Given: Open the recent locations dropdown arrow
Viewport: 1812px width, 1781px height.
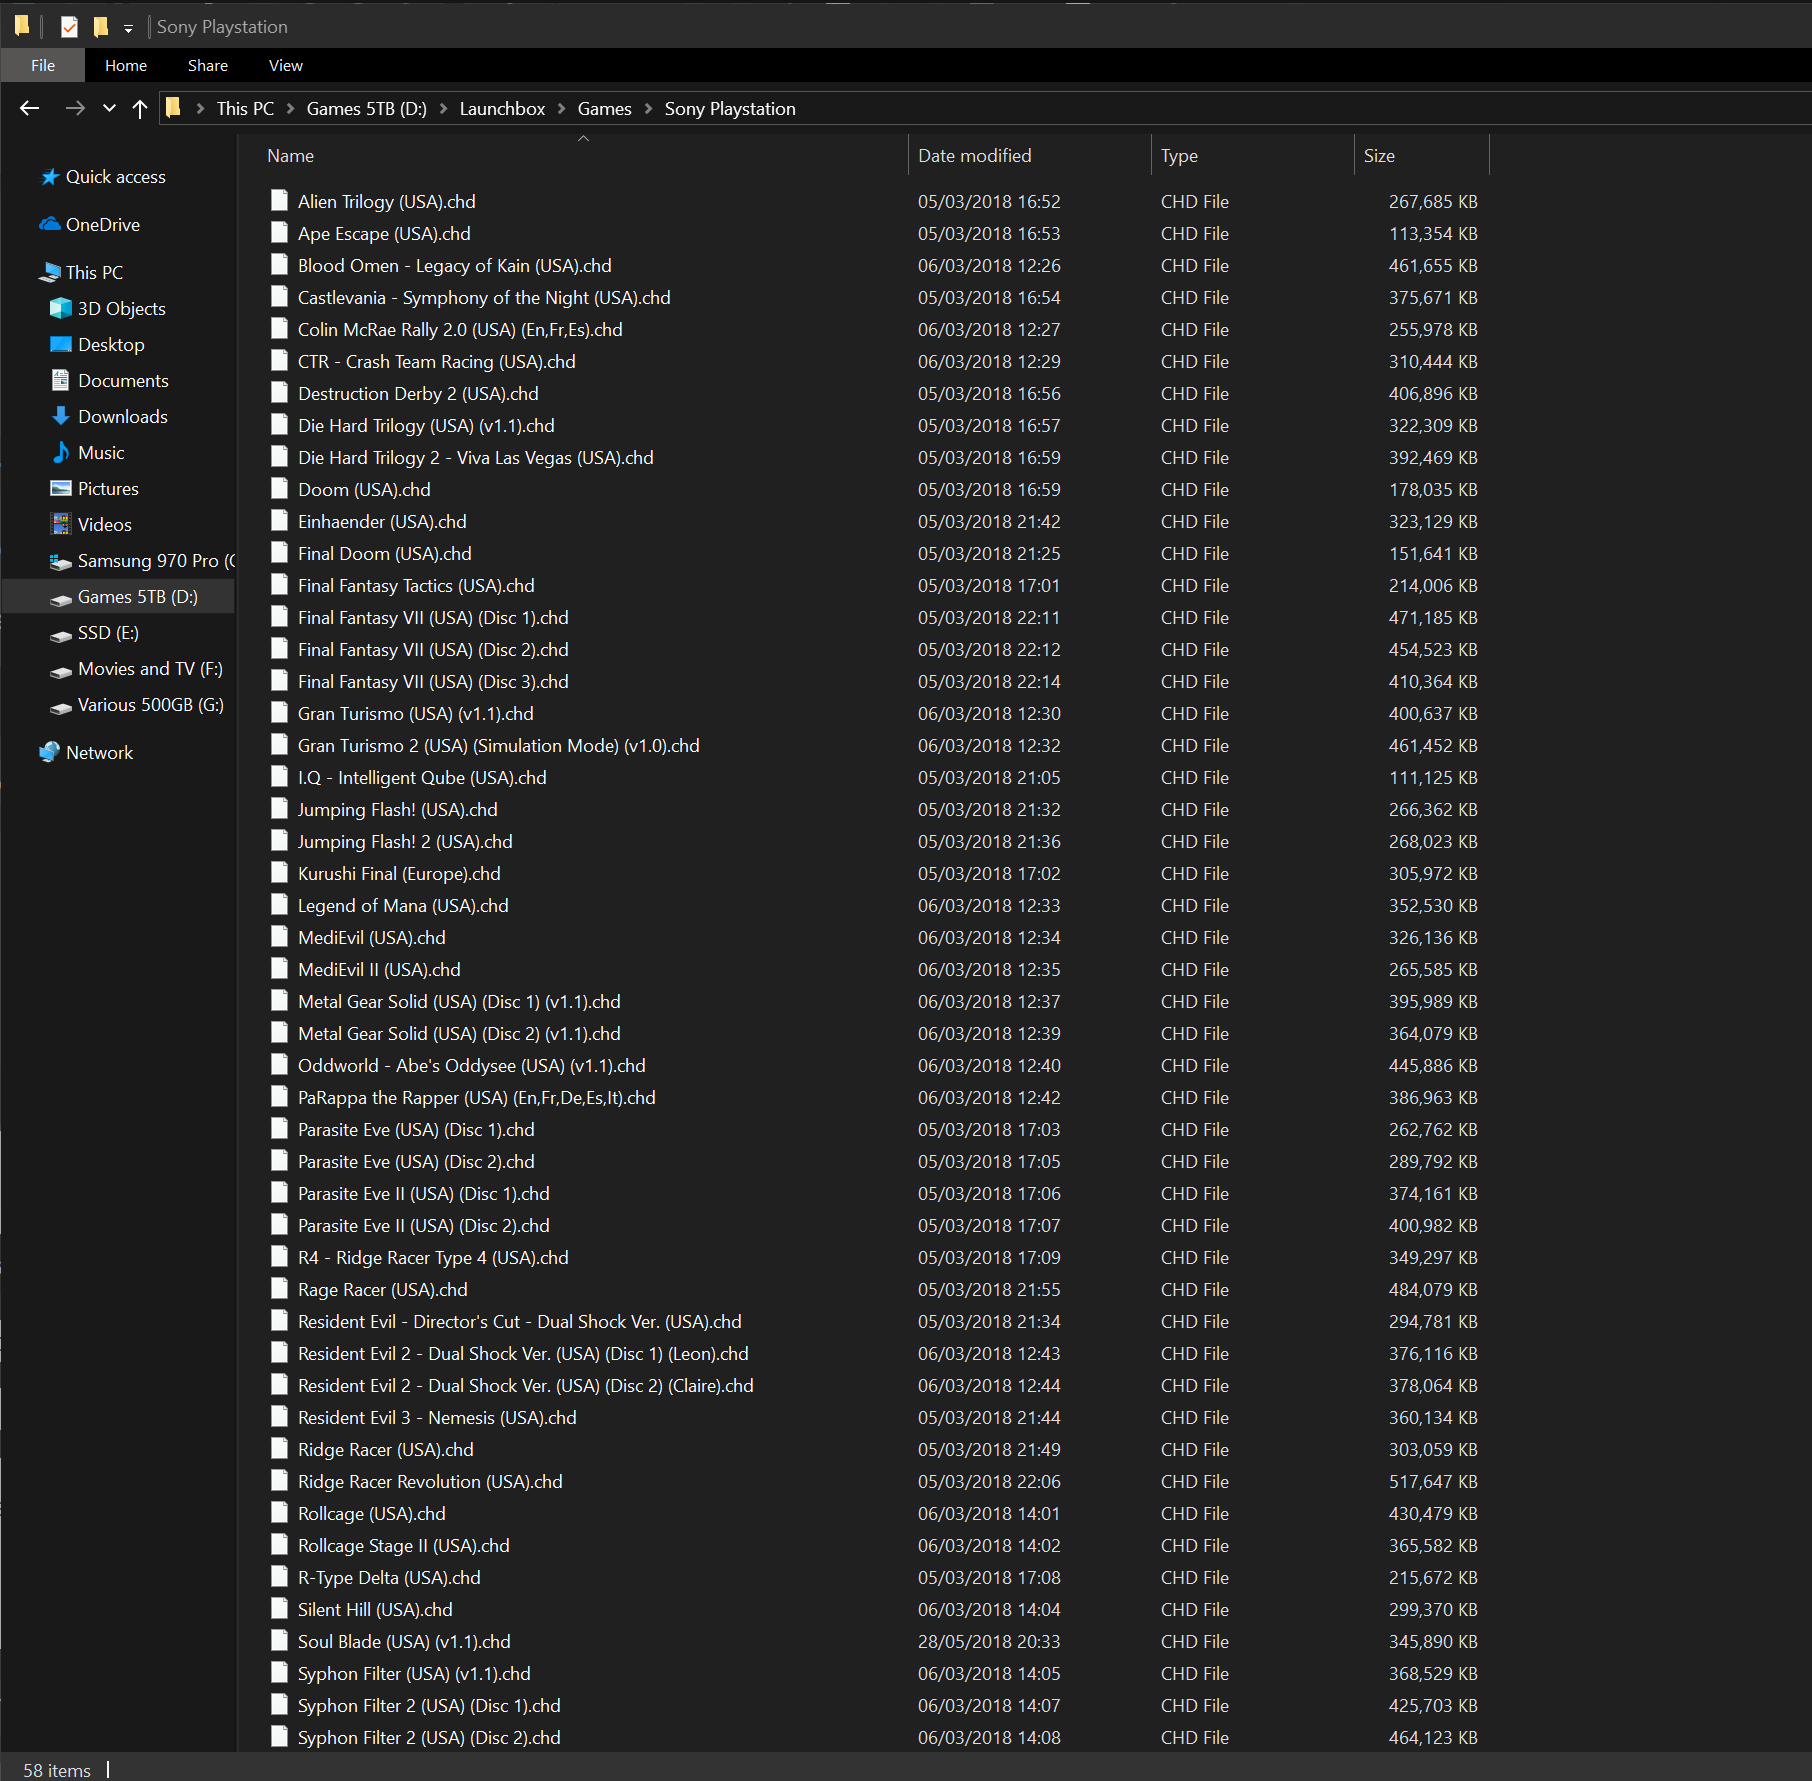Looking at the screenshot, I should coord(109,108).
